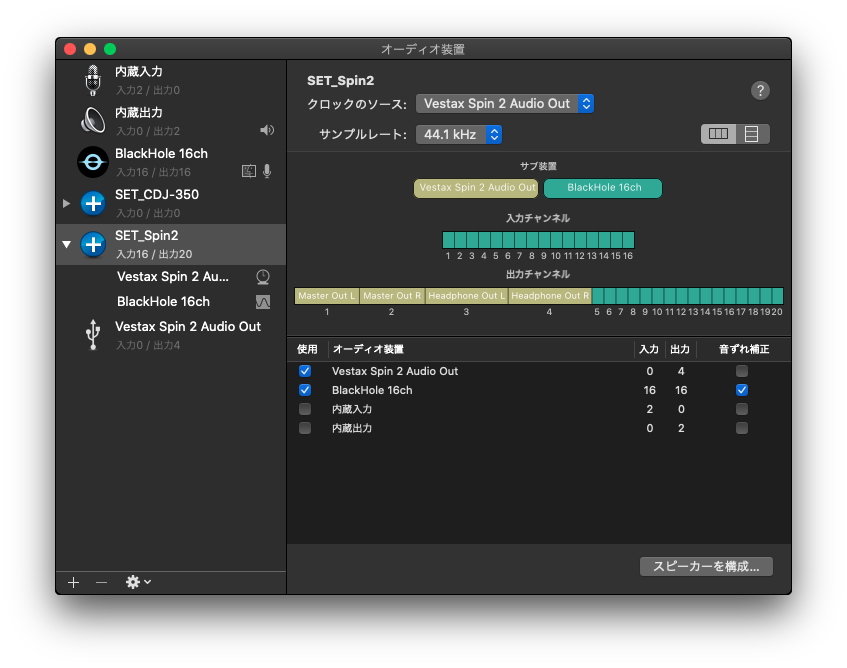847x668 pixels.
Task: Click the BlackHole 16ch table row name
Action: (x=372, y=390)
